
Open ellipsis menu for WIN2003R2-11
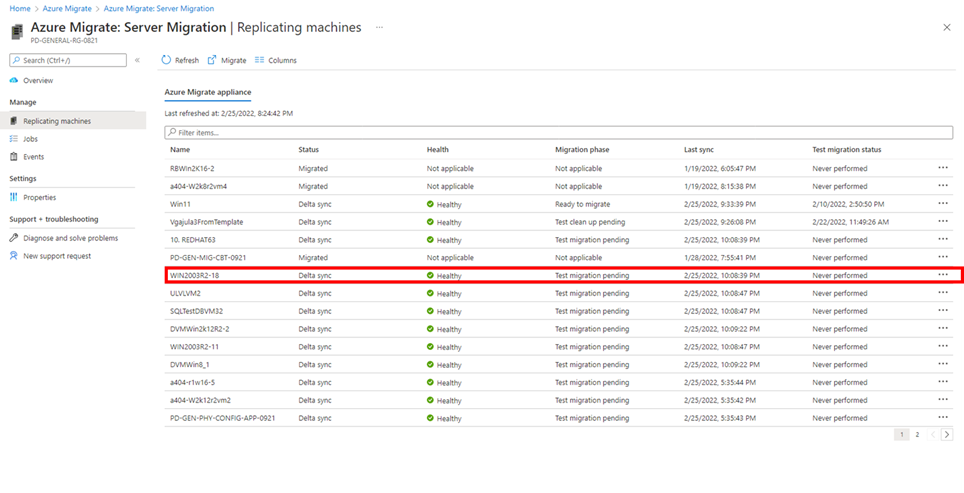[943, 346]
